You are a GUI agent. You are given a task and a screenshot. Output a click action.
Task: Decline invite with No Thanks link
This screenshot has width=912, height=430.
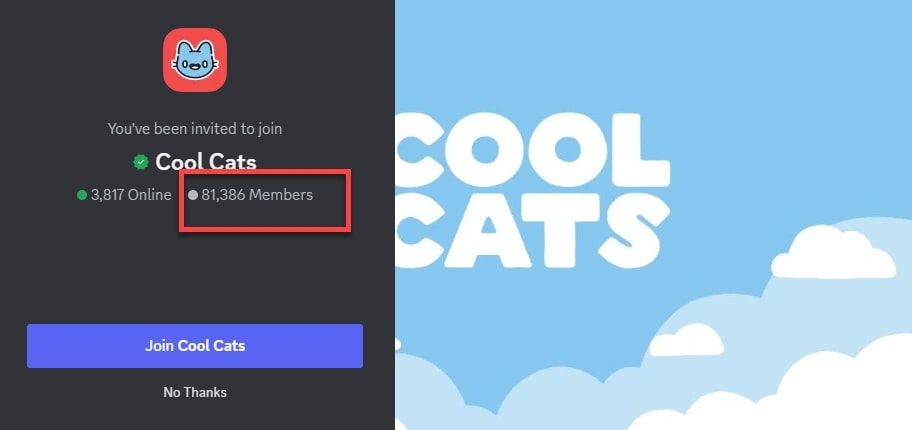pos(195,392)
